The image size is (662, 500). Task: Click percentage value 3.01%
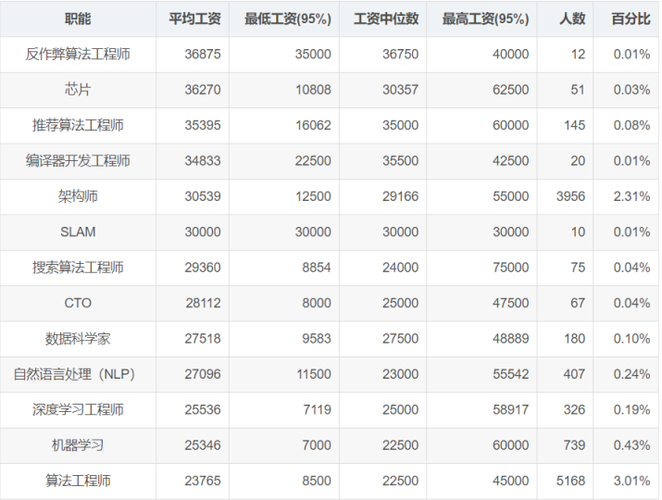tap(632, 481)
